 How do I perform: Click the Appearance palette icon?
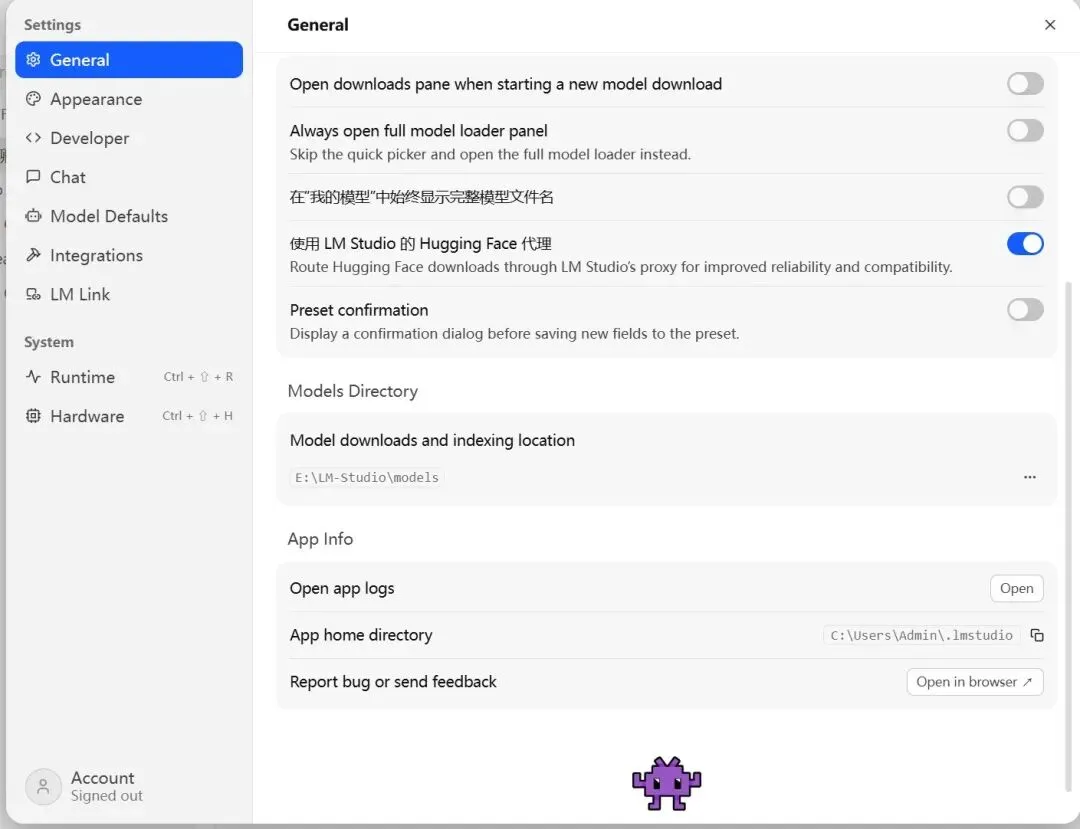click(34, 99)
